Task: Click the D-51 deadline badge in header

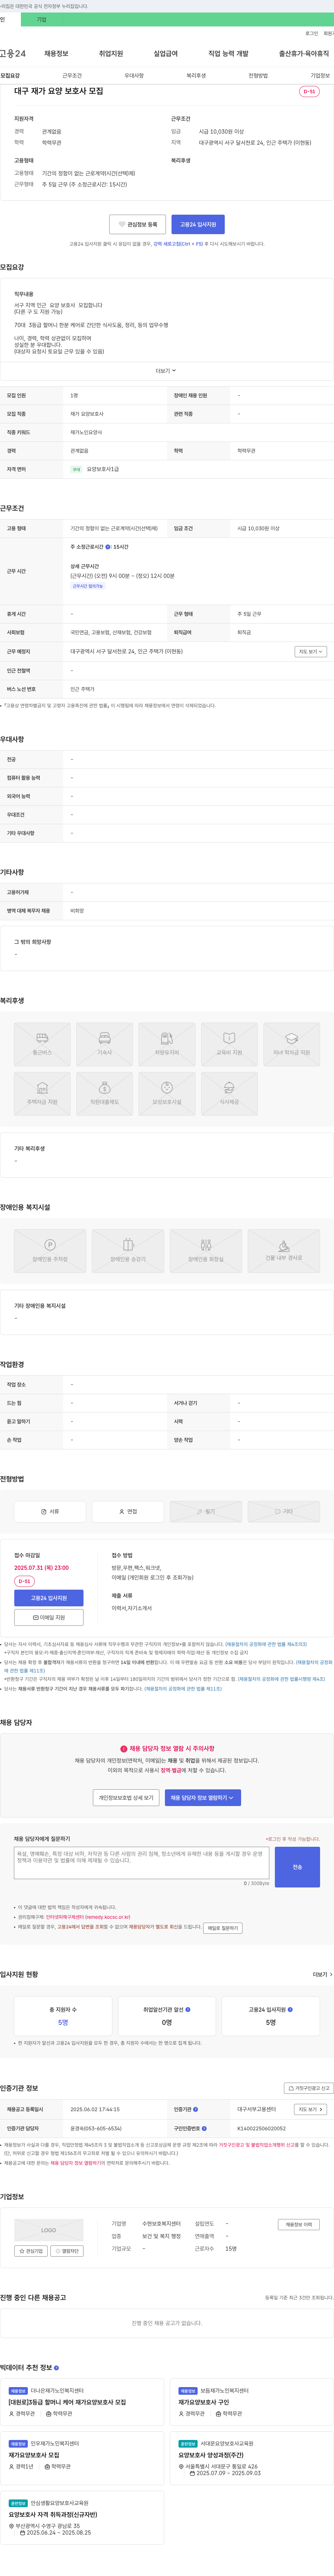Action: point(309,92)
